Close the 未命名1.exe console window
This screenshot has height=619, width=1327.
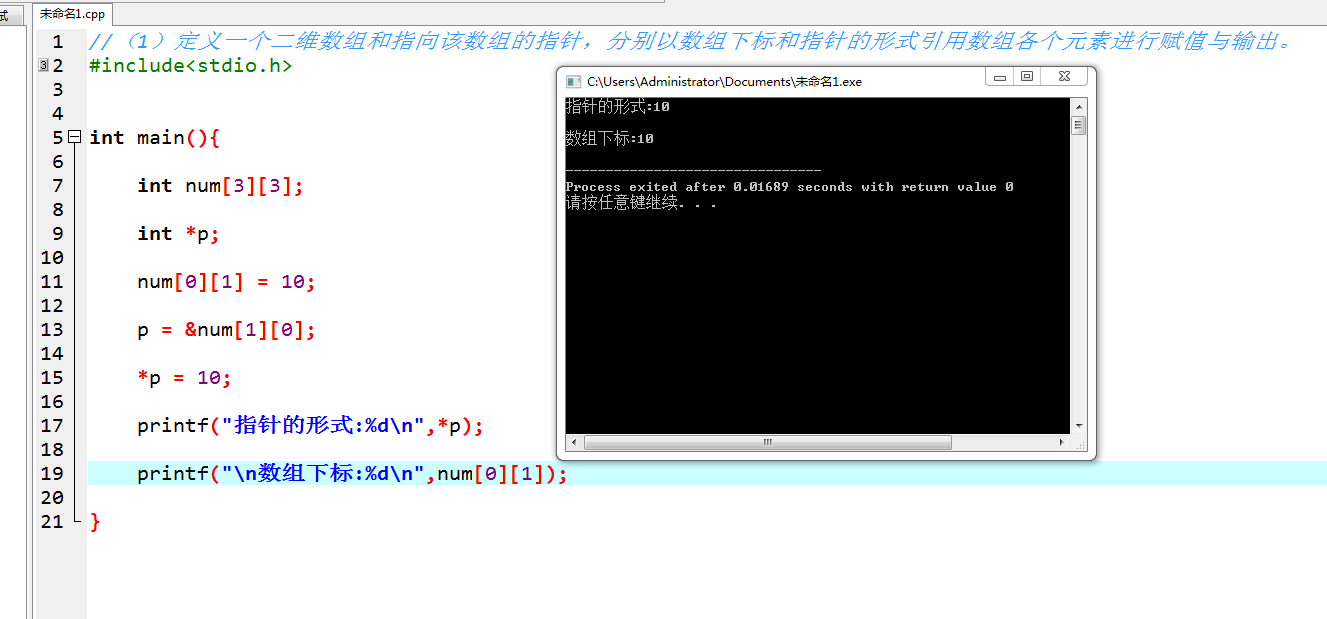1064,77
